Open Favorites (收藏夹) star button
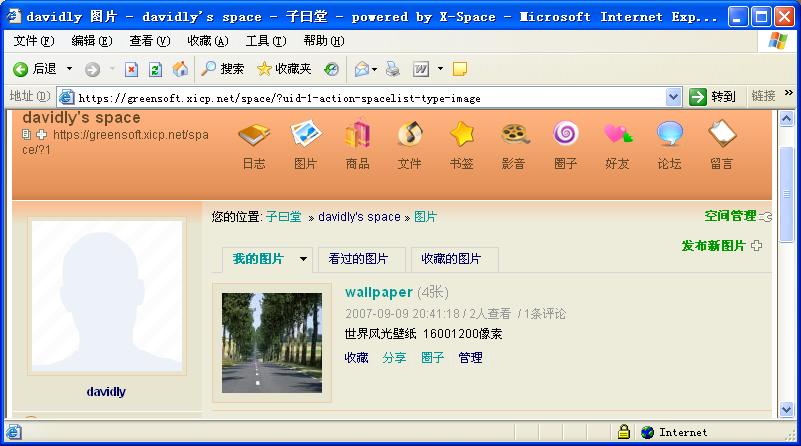This screenshot has height=446, width=801. pyautogui.click(x=284, y=68)
